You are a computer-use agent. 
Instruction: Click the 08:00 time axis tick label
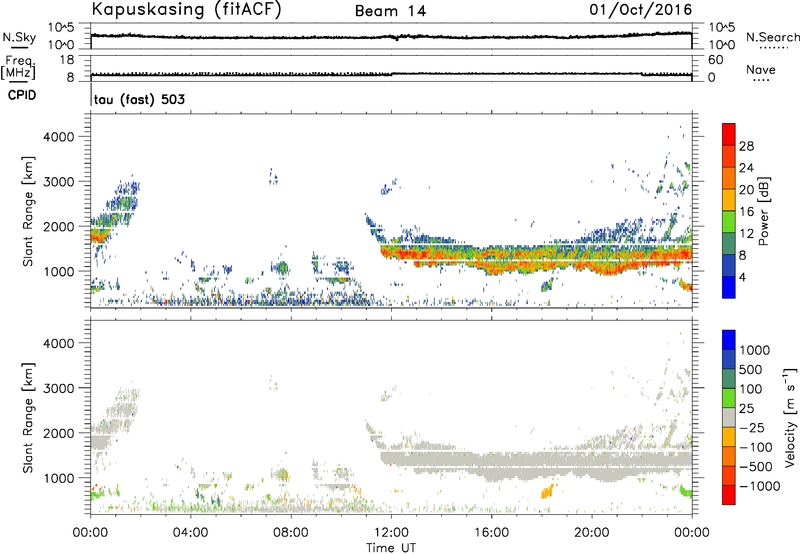[x=291, y=533]
